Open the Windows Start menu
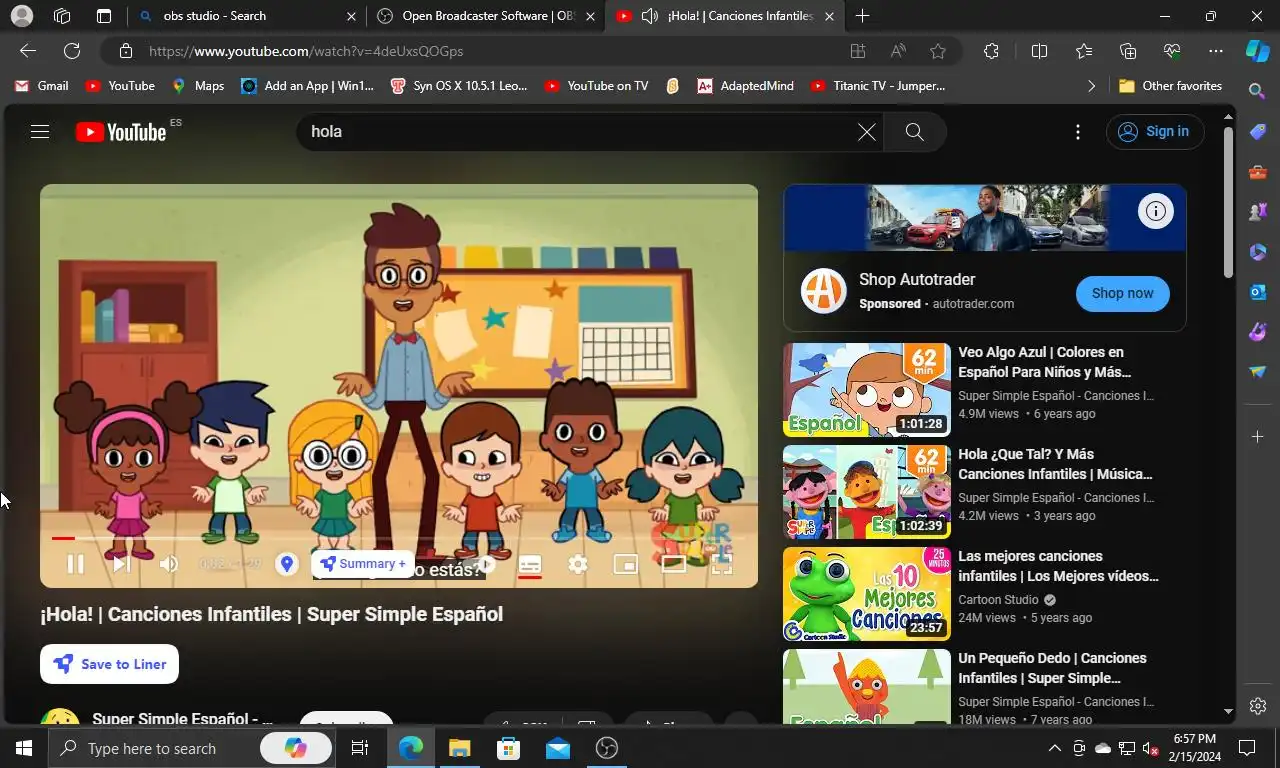This screenshot has height=768, width=1280. [x=23, y=748]
